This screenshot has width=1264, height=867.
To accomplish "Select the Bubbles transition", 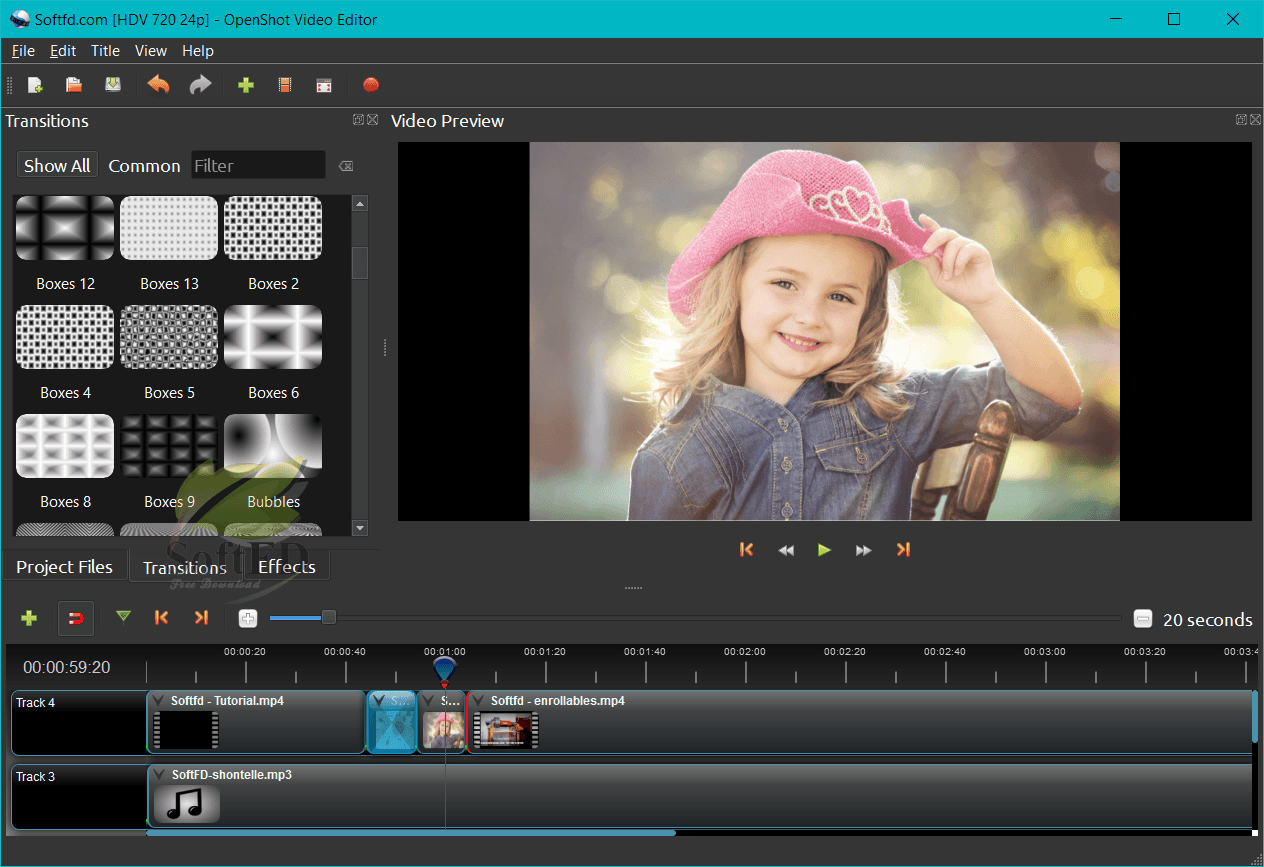I will point(273,462).
